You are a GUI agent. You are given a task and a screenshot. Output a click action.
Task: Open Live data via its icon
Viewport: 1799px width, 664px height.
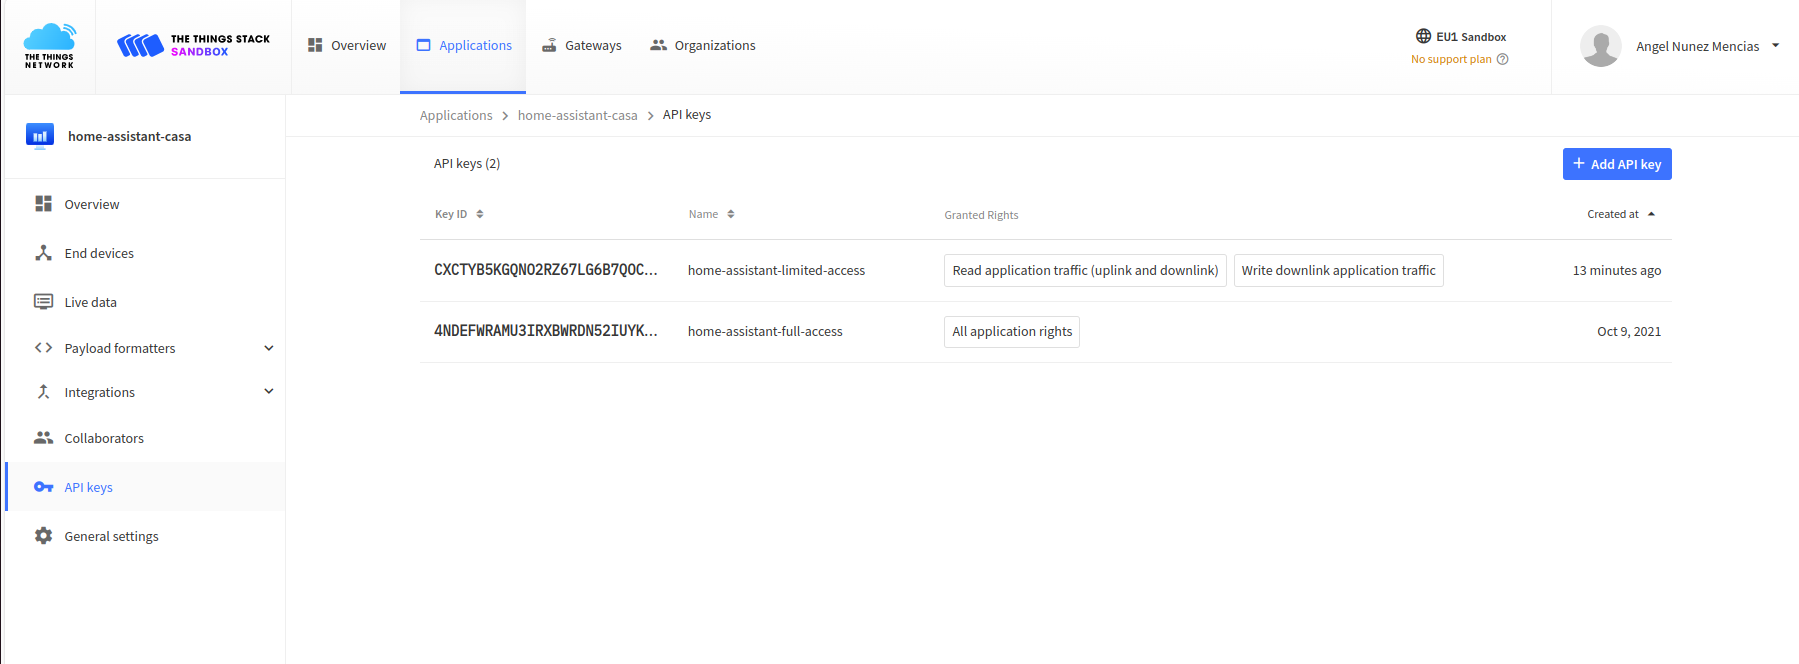click(x=43, y=302)
